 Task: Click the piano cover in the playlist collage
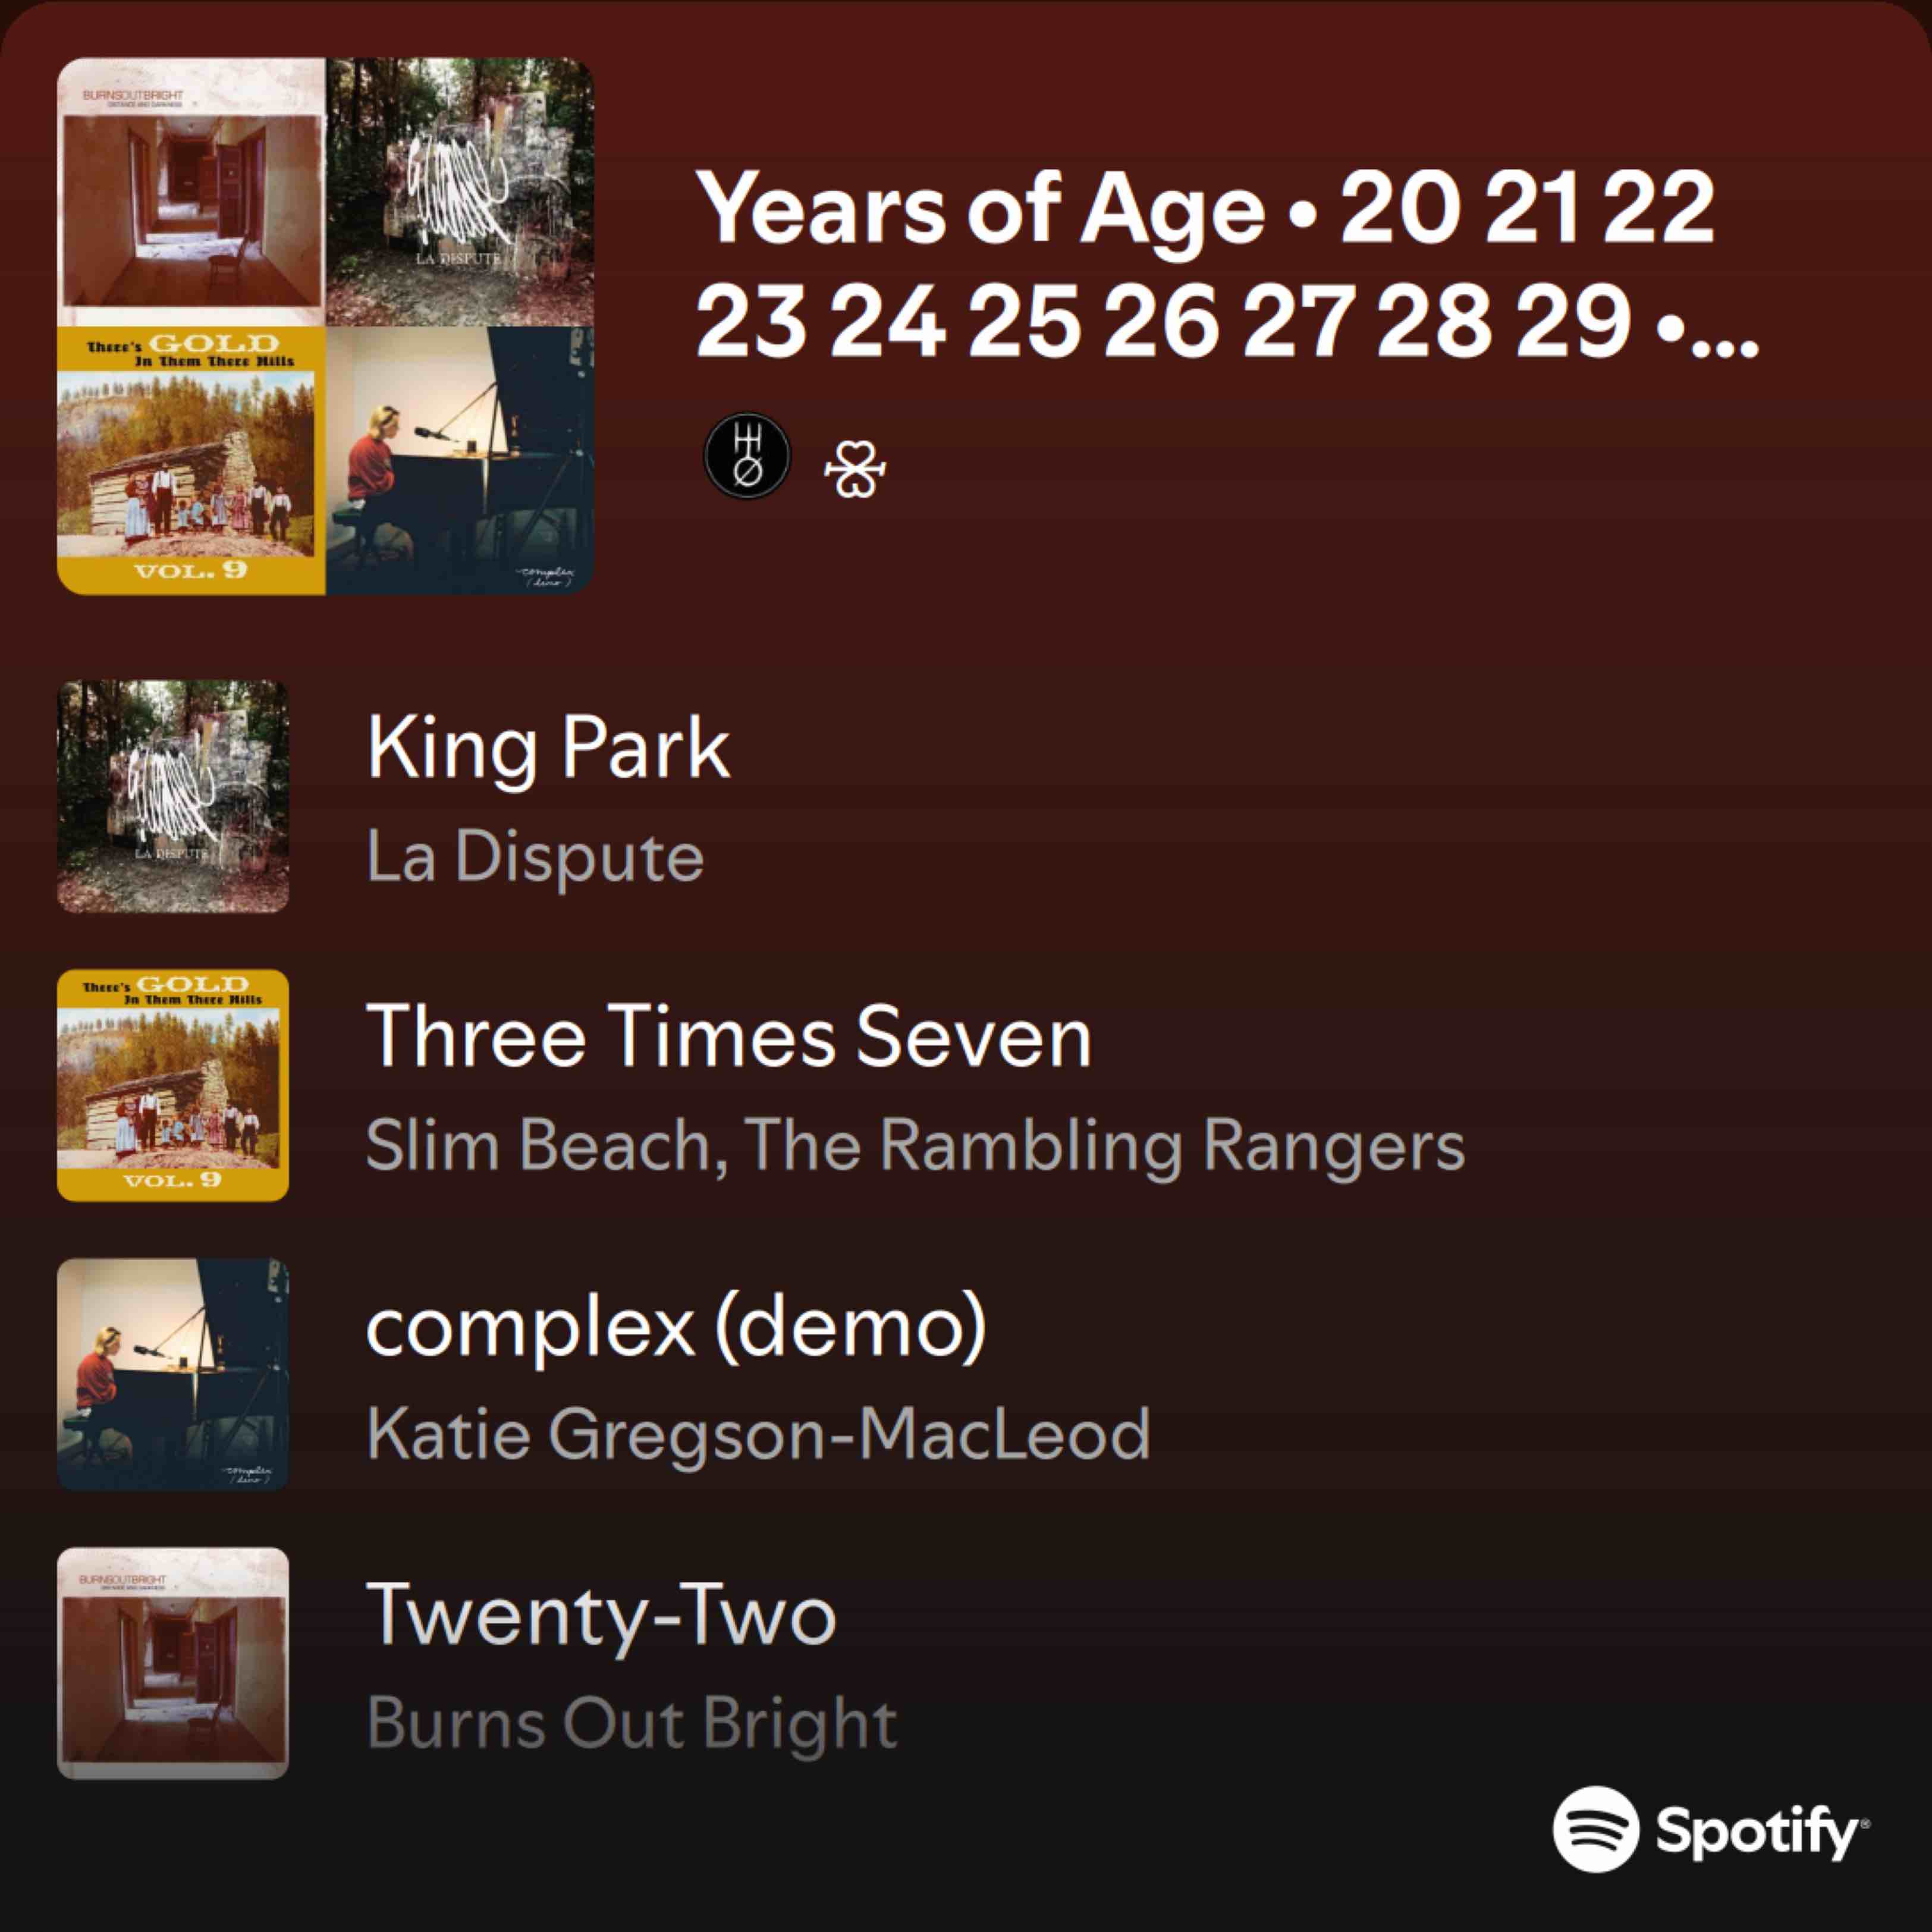pos(460,460)
